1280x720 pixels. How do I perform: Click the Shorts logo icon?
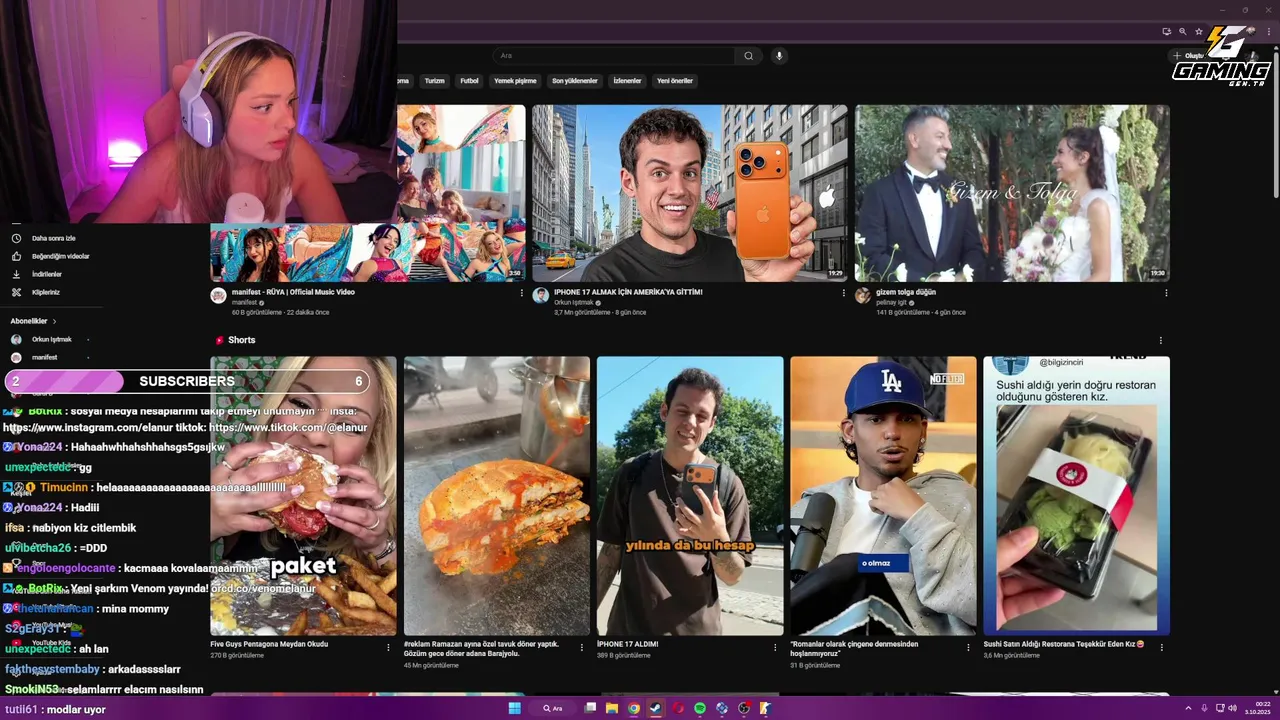[x=220, y=340]
